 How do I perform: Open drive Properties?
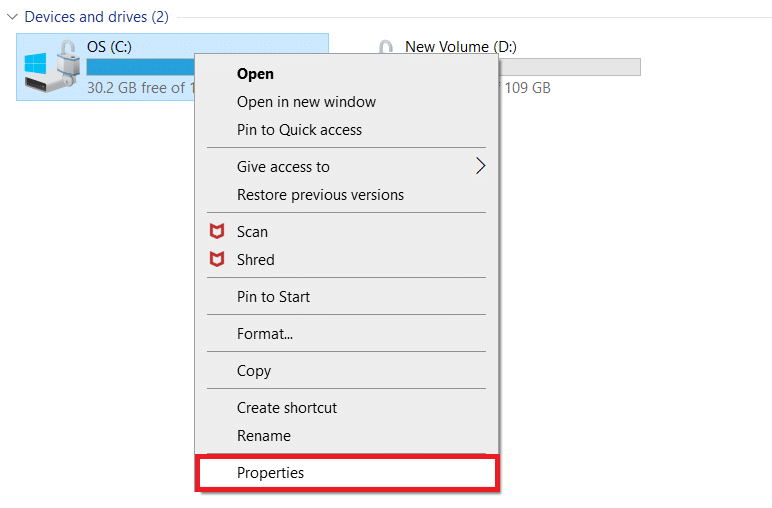[x=270, y=472]
